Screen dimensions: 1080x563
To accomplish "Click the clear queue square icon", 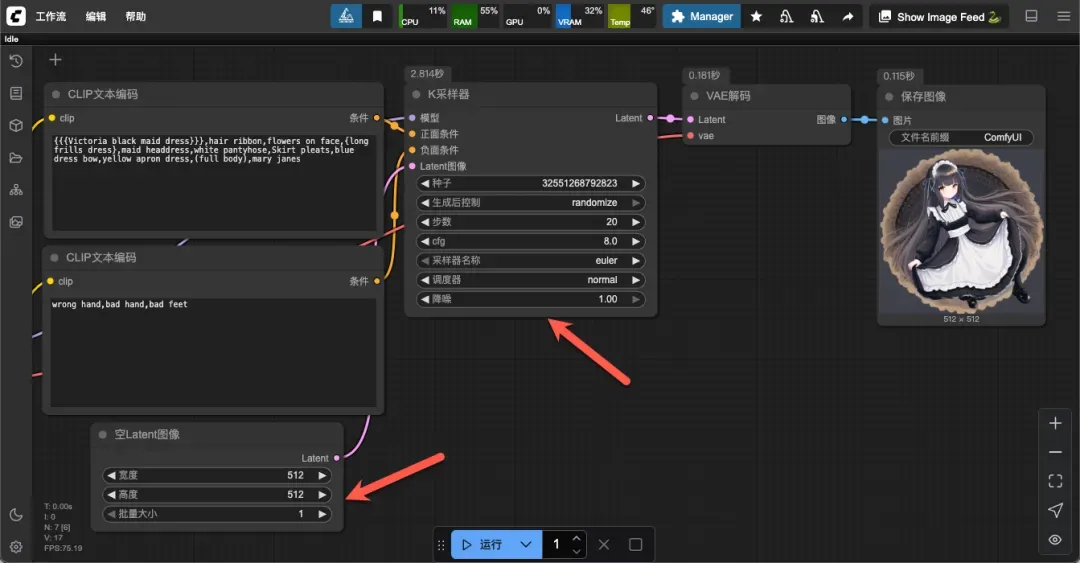I will pyautogui.click(x=636, y=544).
